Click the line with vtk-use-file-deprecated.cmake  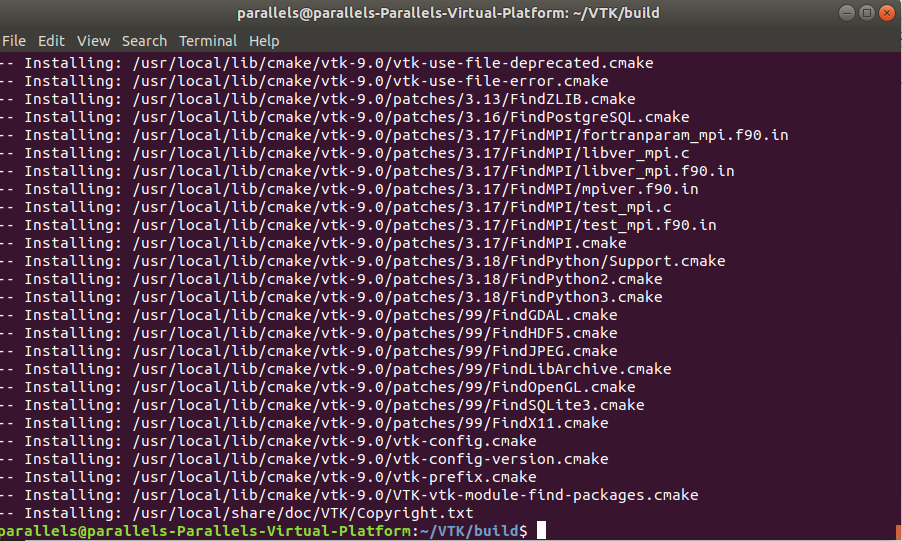point(327,63)
